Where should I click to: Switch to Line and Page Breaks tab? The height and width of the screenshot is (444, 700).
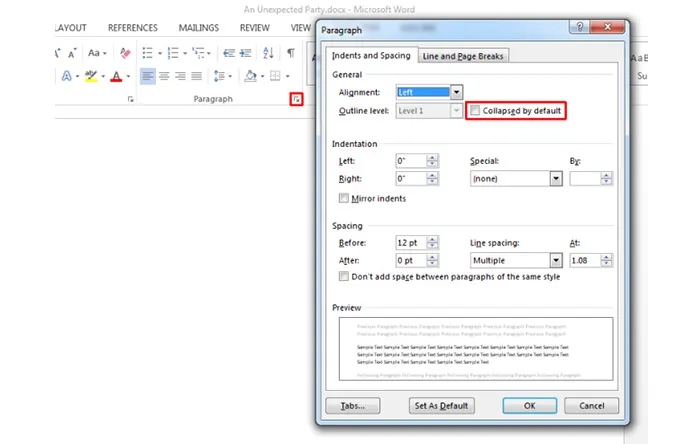click(463, 56)
